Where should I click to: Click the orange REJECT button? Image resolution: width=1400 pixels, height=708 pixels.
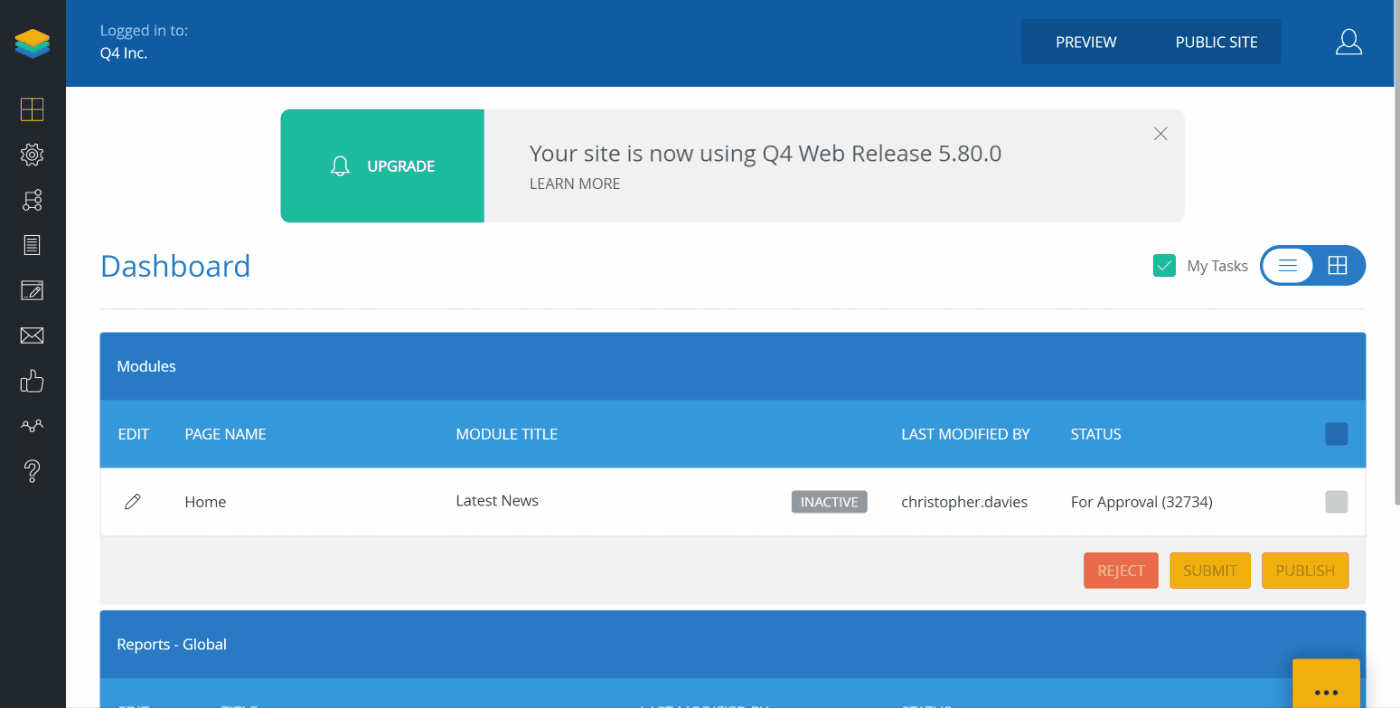click(x=1121, y=571)
